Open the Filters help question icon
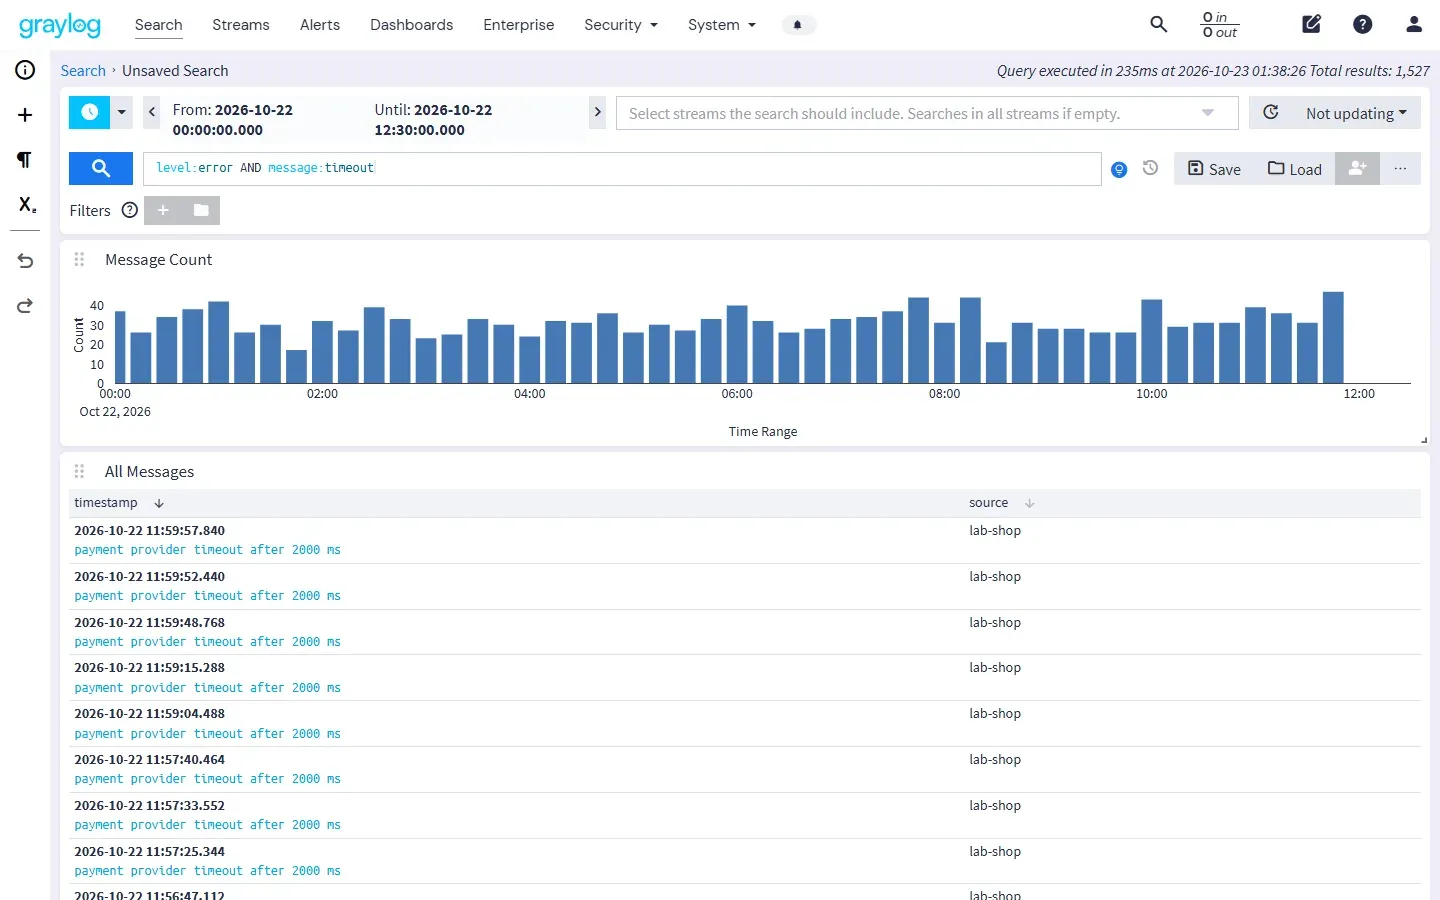This screenshot has height=900, width=1440. [129, 210]
